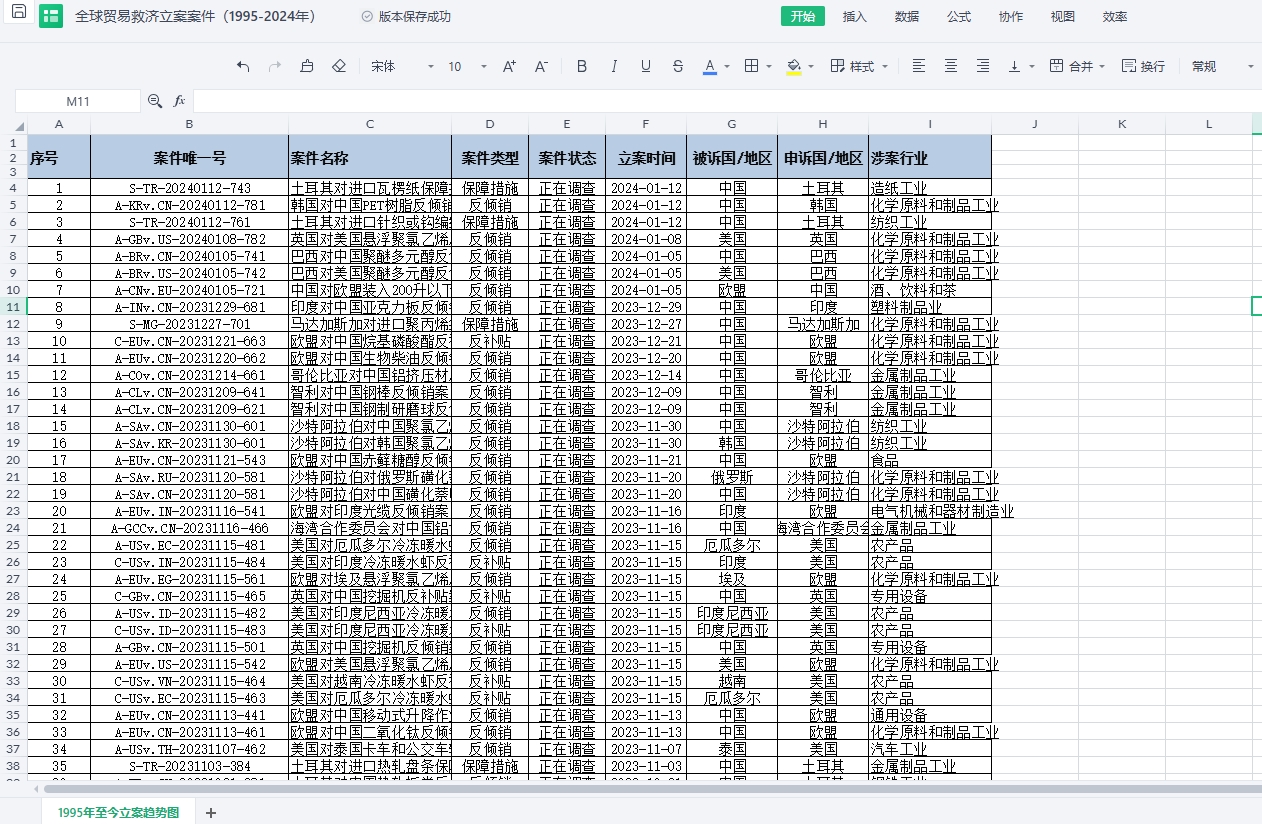Toggle bold formatting
This screenshot has height=824, width=1262.
[x=582, y=66]
